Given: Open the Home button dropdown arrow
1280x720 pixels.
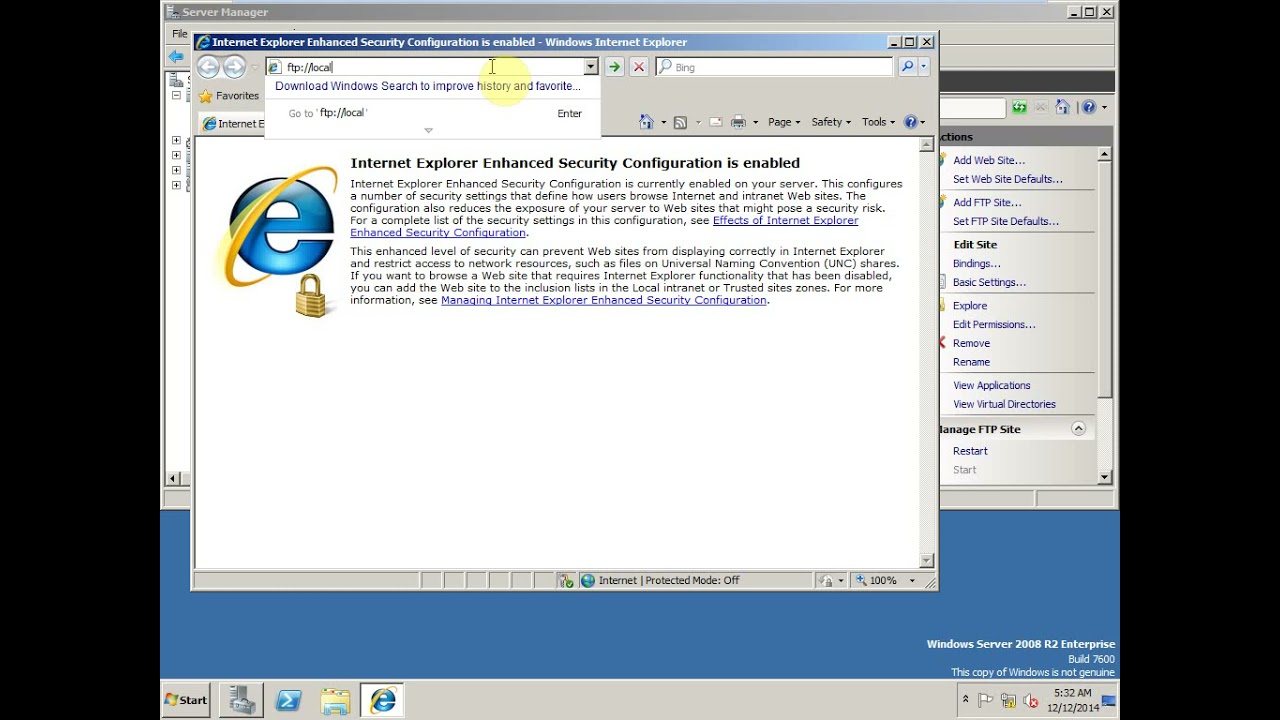Looking at the screenshot, I should 662,122.
